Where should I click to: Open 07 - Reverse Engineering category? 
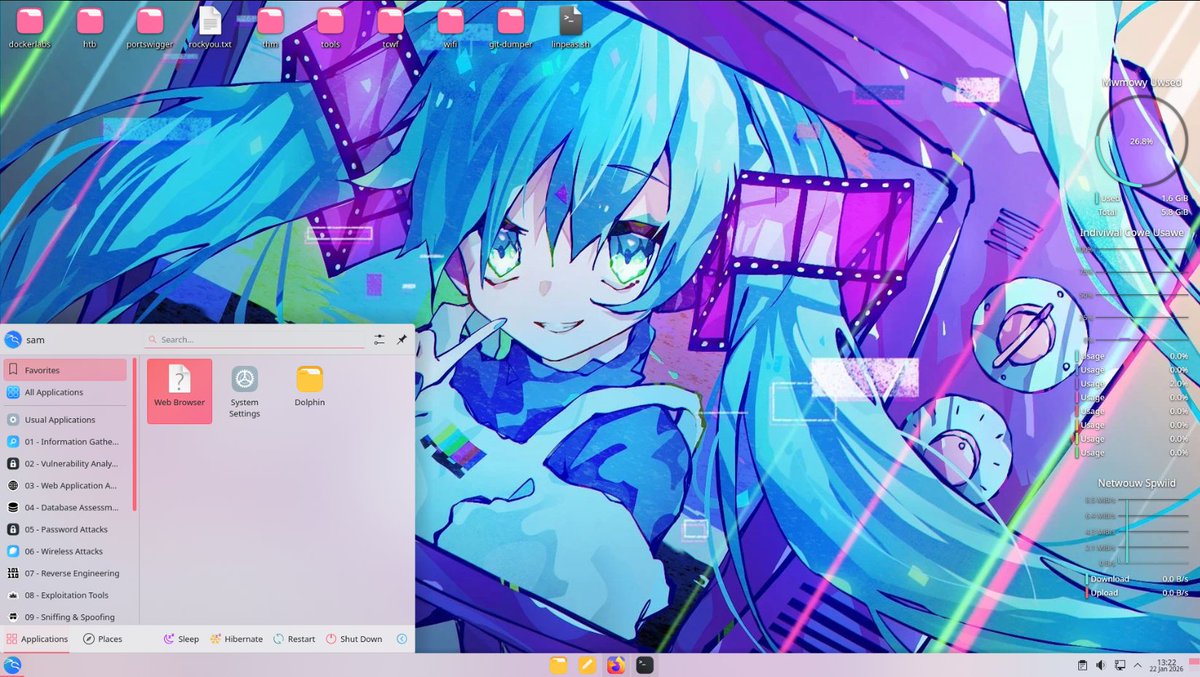point(65,574)
